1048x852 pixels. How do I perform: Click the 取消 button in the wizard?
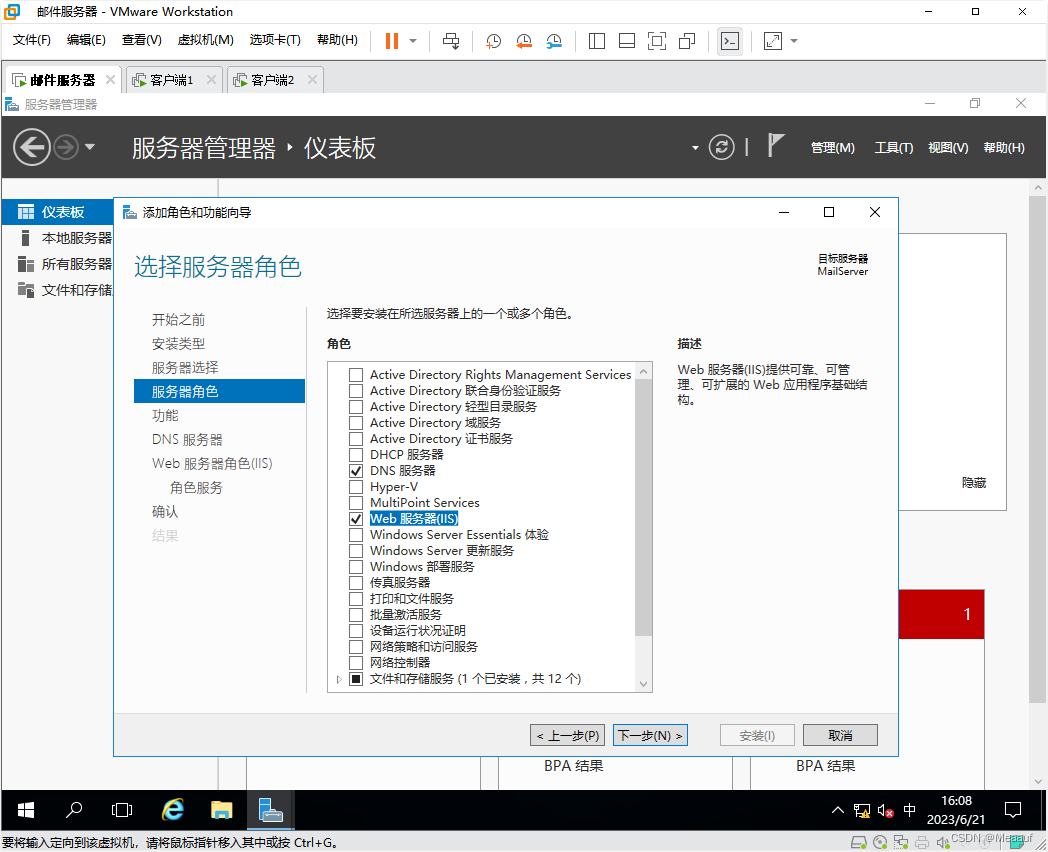click(x=840, y=735)
